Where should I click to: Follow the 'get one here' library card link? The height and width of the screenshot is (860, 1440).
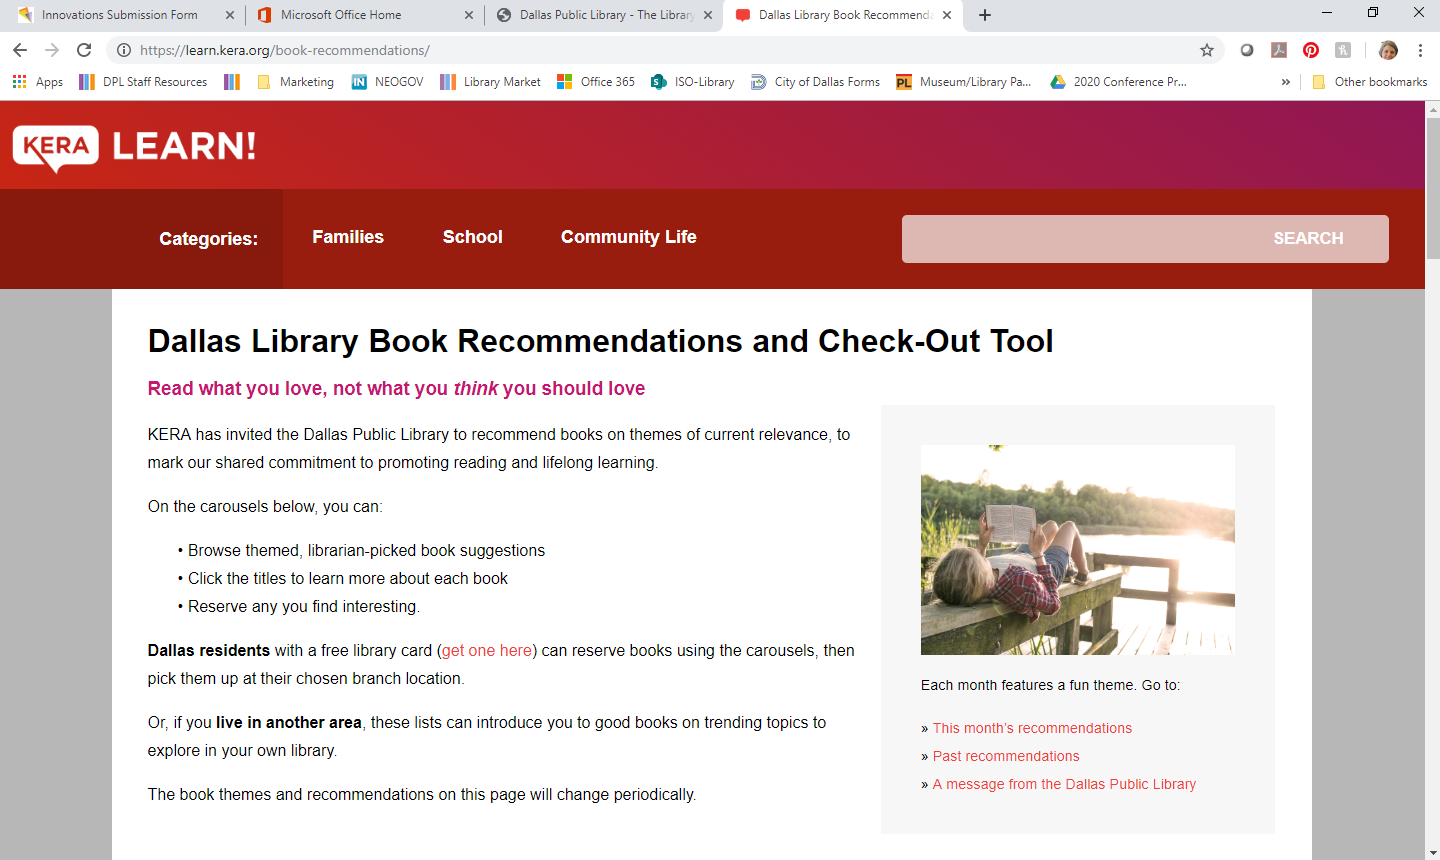pyautogui.click(x=487, y=650)
